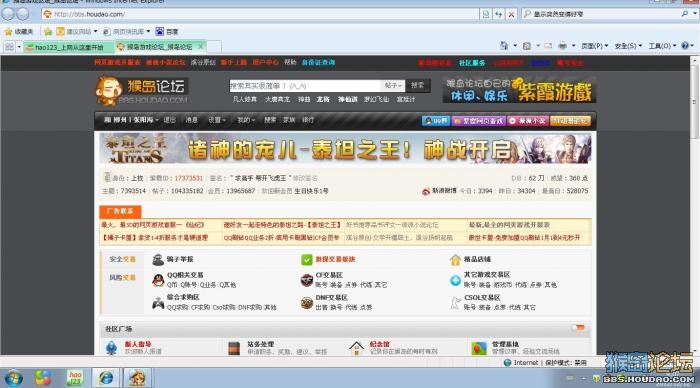Click the IE back navigation button

point(8,14)
